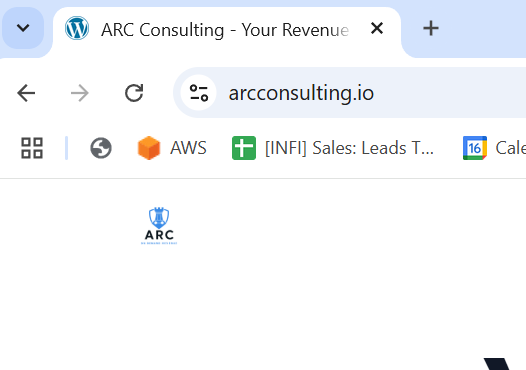Close the ARC Consulting tab

click(x=377, y=28)
